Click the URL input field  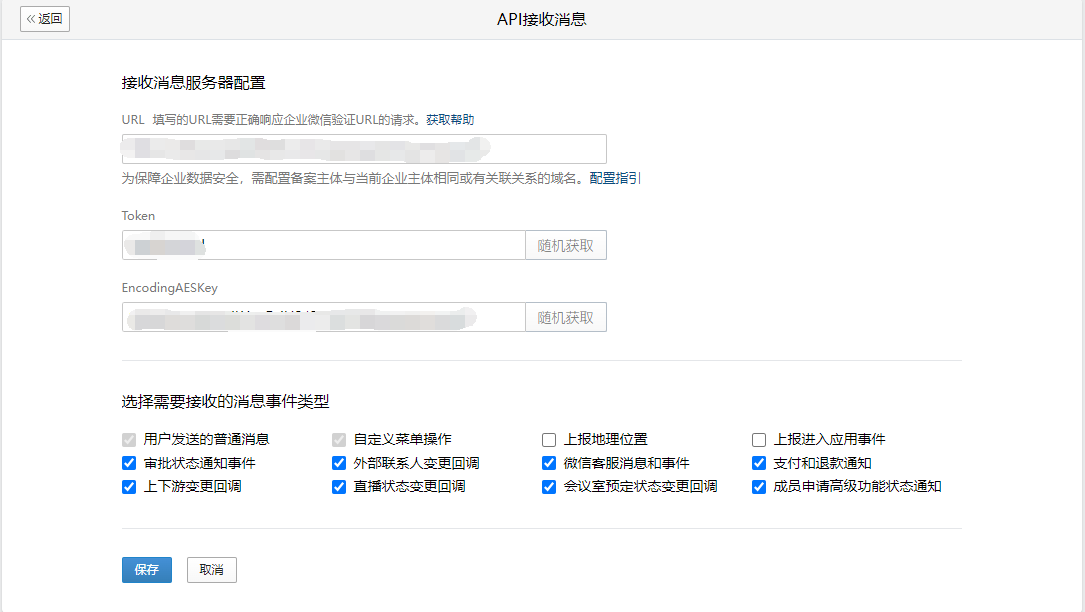[364, 149]
